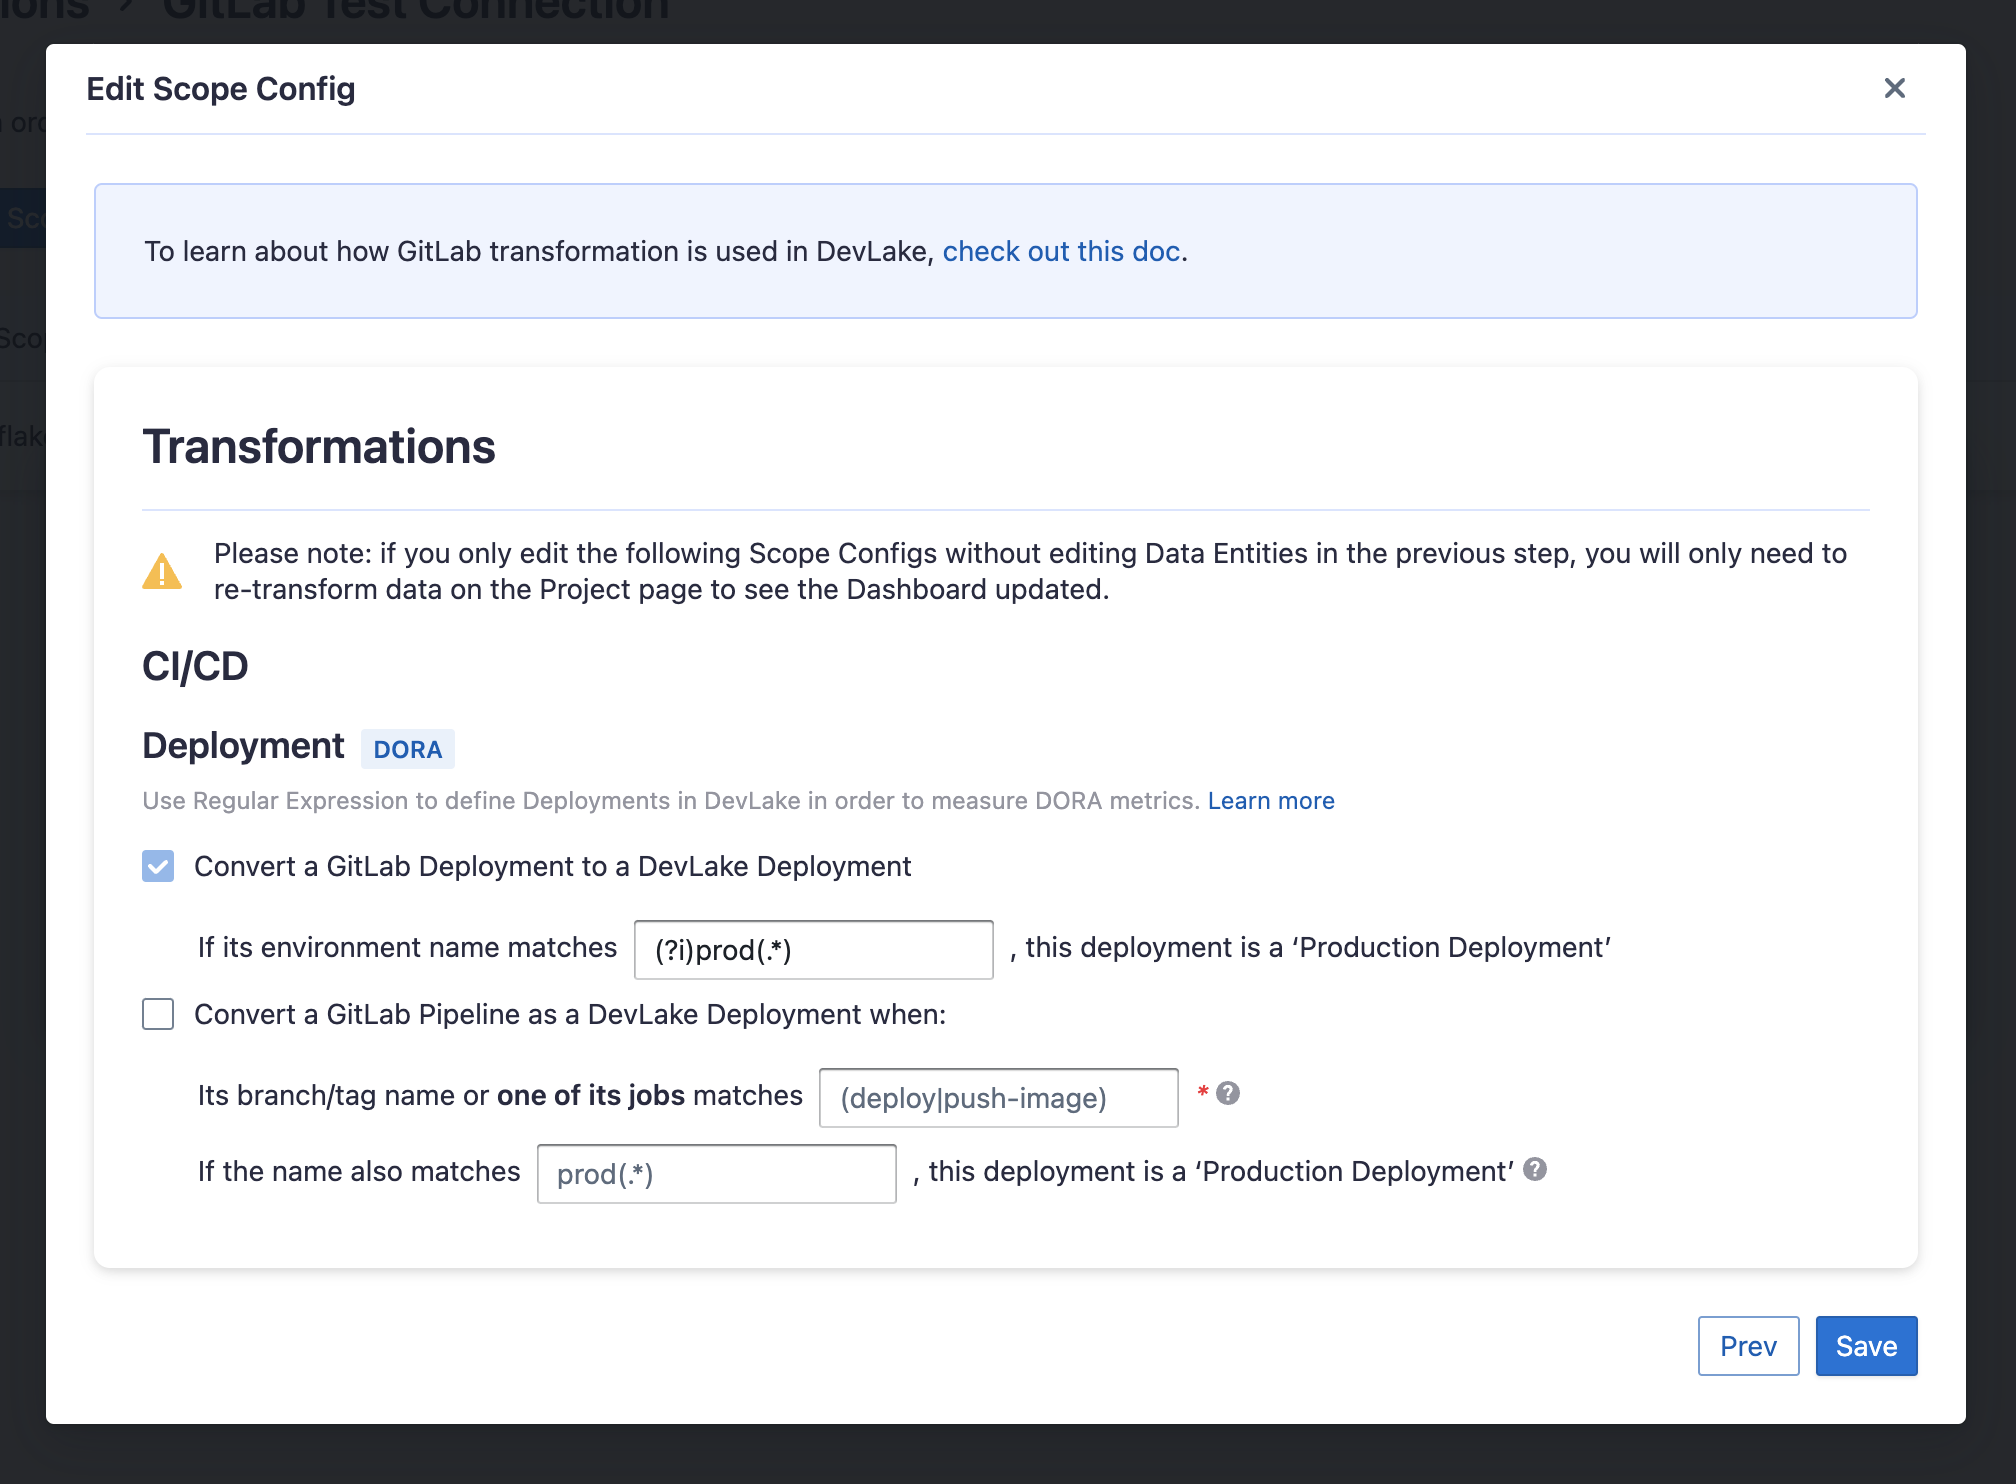Image resolution: width=2016 pixels, height=1484 pixels.
Task: Click the environment name regex field
Action: [813, 950]
